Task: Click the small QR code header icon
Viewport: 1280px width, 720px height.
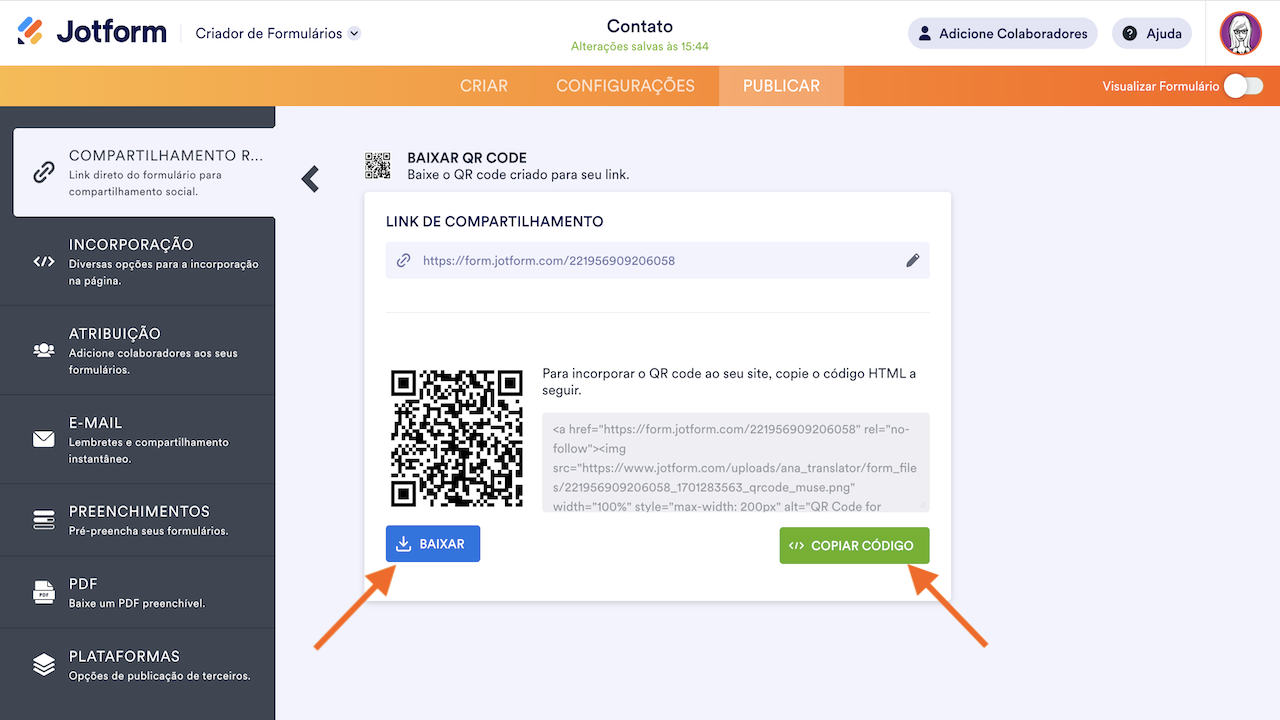Action: pos(378,166)
